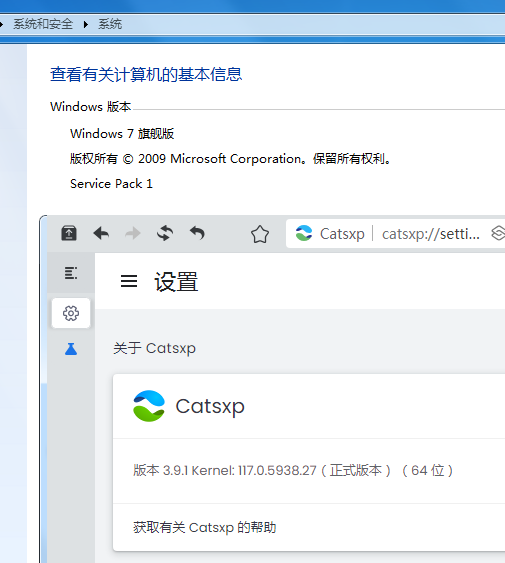Click the Service Pack 1 text
The height and width of the screenshot is (563, 505).
pos(111,184)
